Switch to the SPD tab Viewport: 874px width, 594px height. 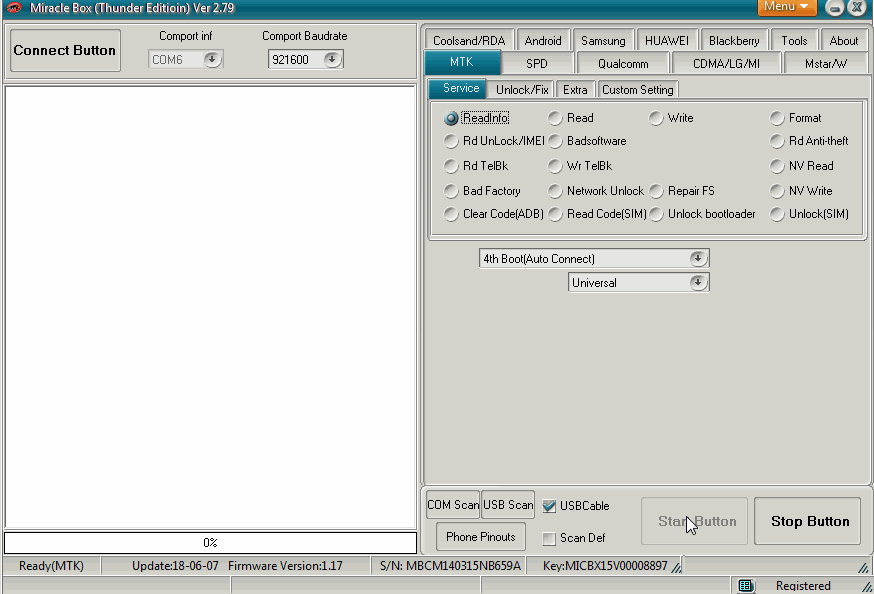(537, 64)
